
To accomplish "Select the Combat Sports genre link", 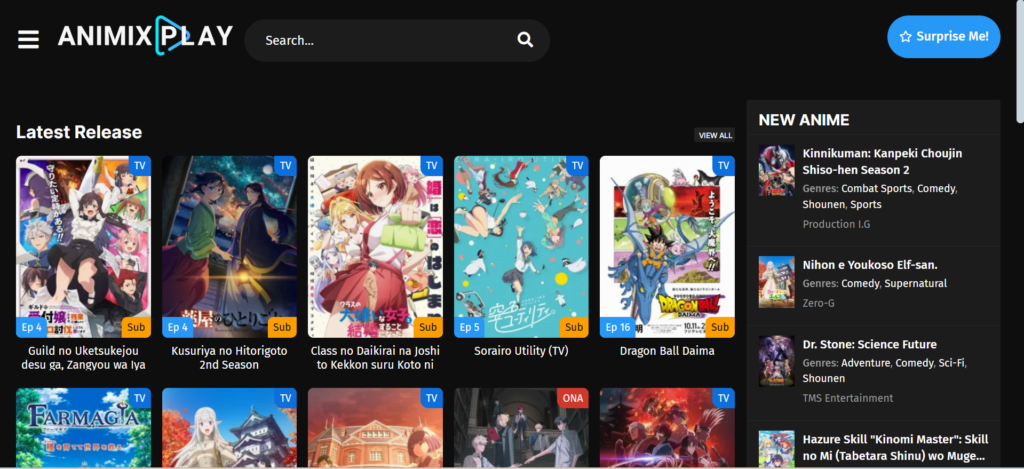I will coord(876,188).
